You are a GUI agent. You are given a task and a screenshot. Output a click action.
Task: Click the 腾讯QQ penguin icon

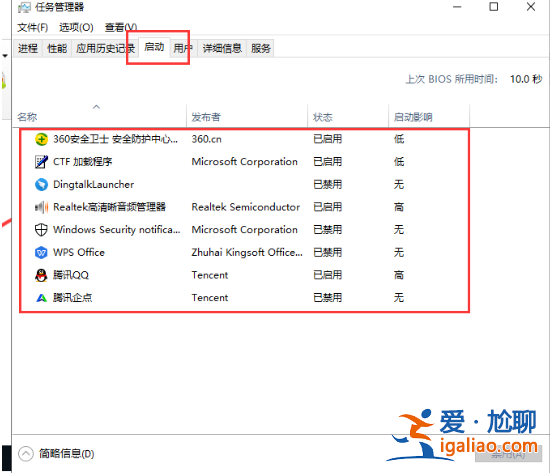tap(41, 275)
